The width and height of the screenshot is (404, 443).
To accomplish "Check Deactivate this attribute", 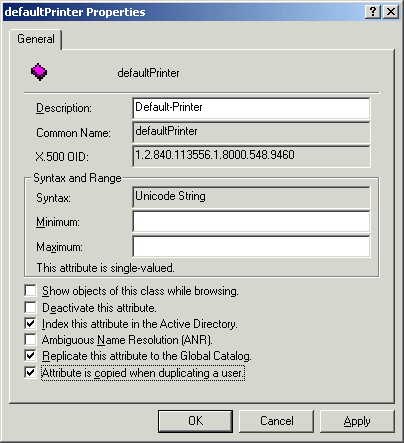I will [30, 307].
